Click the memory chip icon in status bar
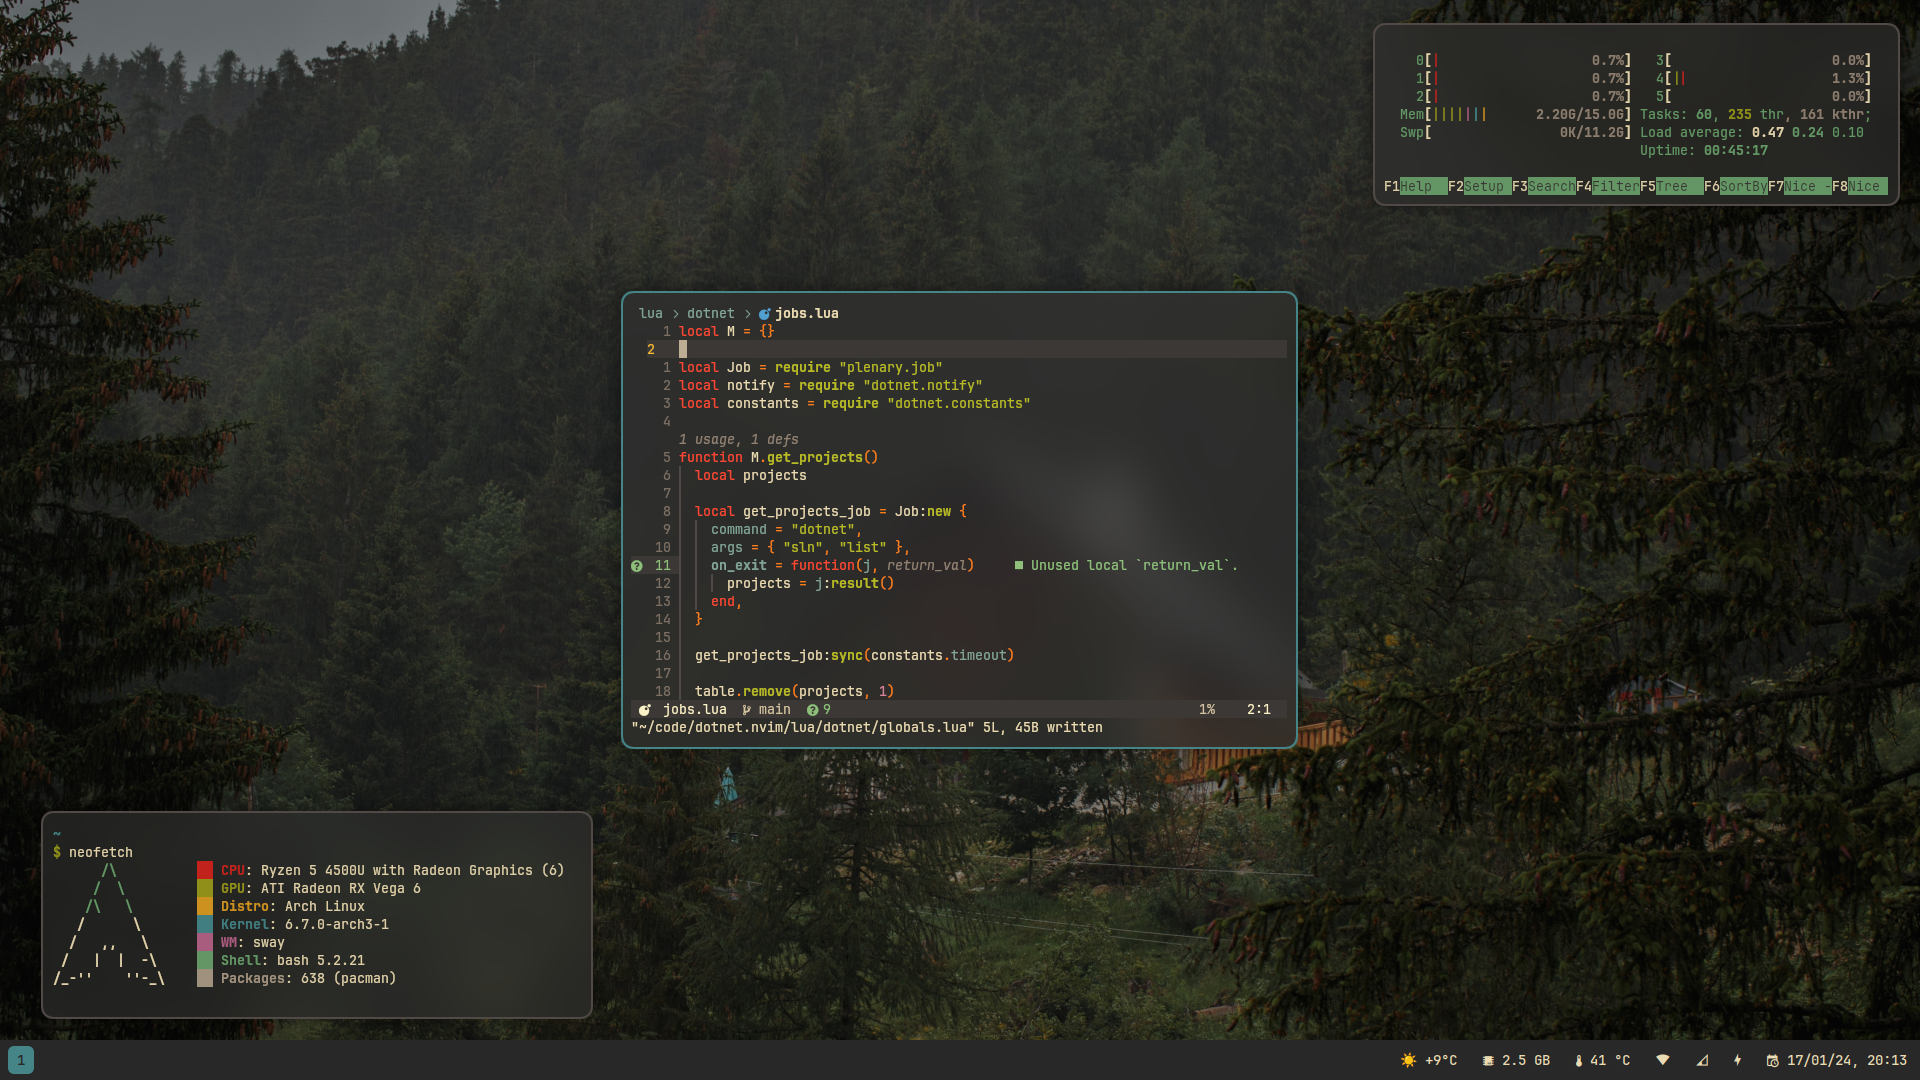The image size is (1920, 1080). [1488, 1060]
